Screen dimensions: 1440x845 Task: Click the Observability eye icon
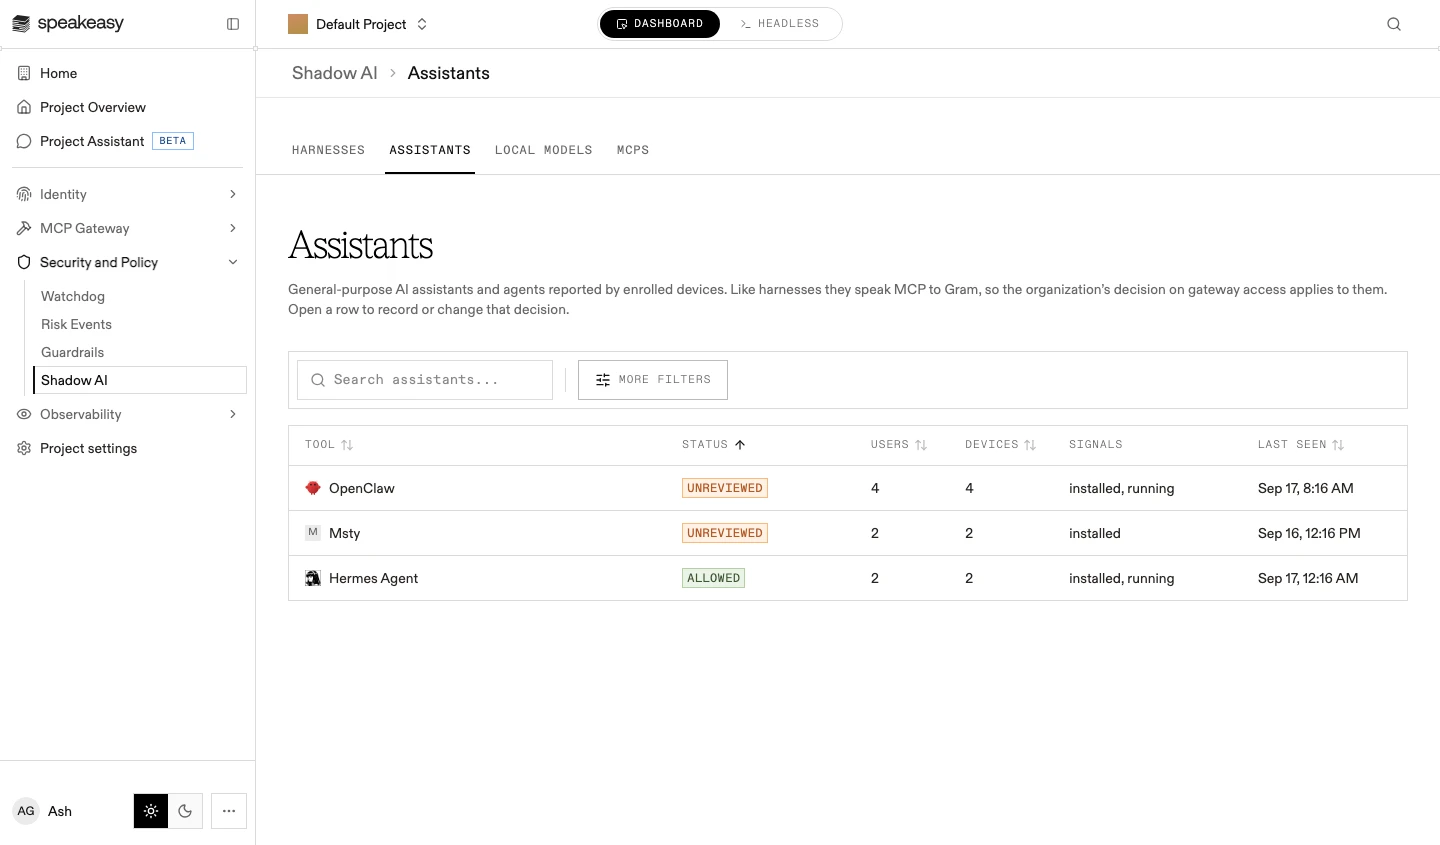click(24, 414)
